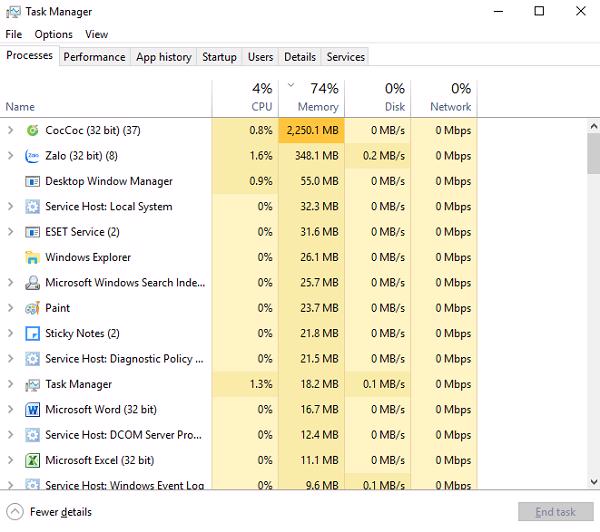
Task: Expand Microsoft Windows Search Indexer row
Action: (x=10, y=283)
